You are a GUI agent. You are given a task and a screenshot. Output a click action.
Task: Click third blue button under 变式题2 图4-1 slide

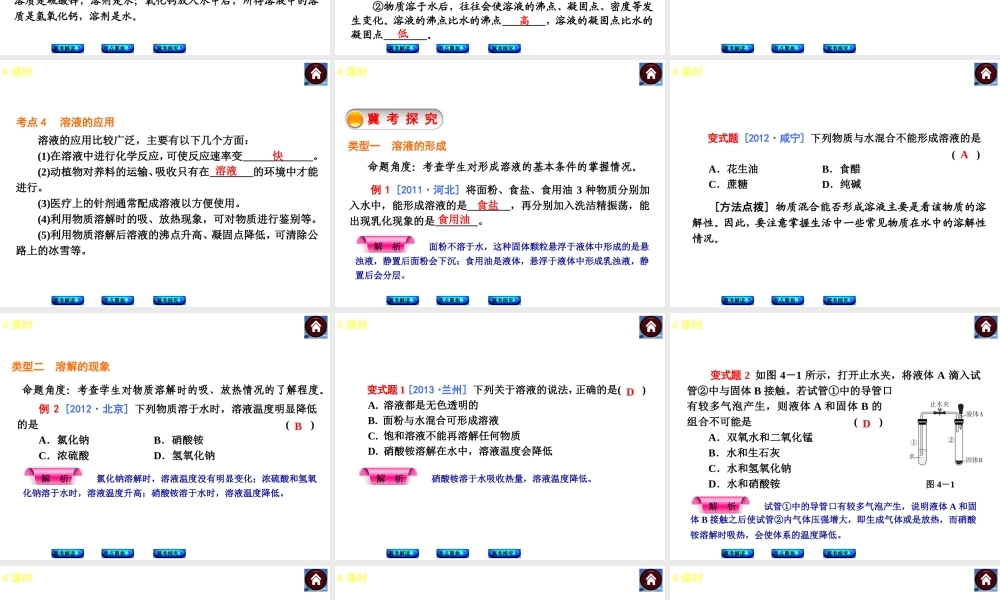click(839, 553)
